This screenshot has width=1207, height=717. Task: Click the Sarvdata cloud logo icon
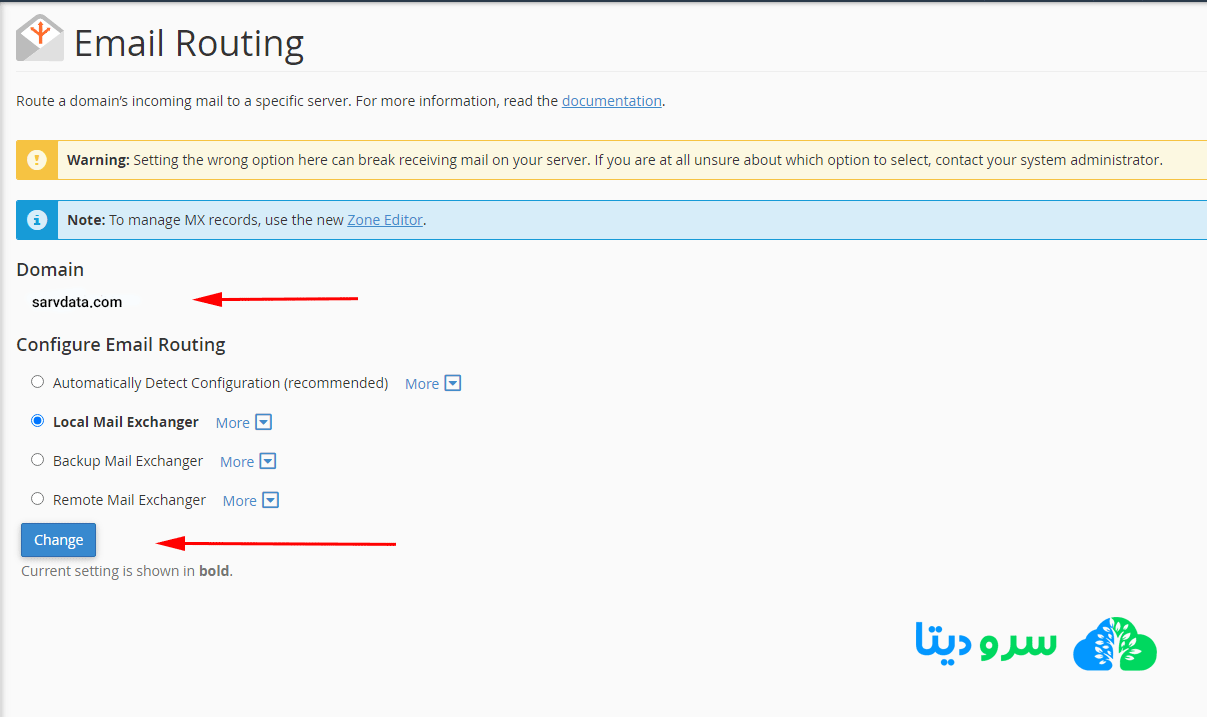coord(1114,643)
